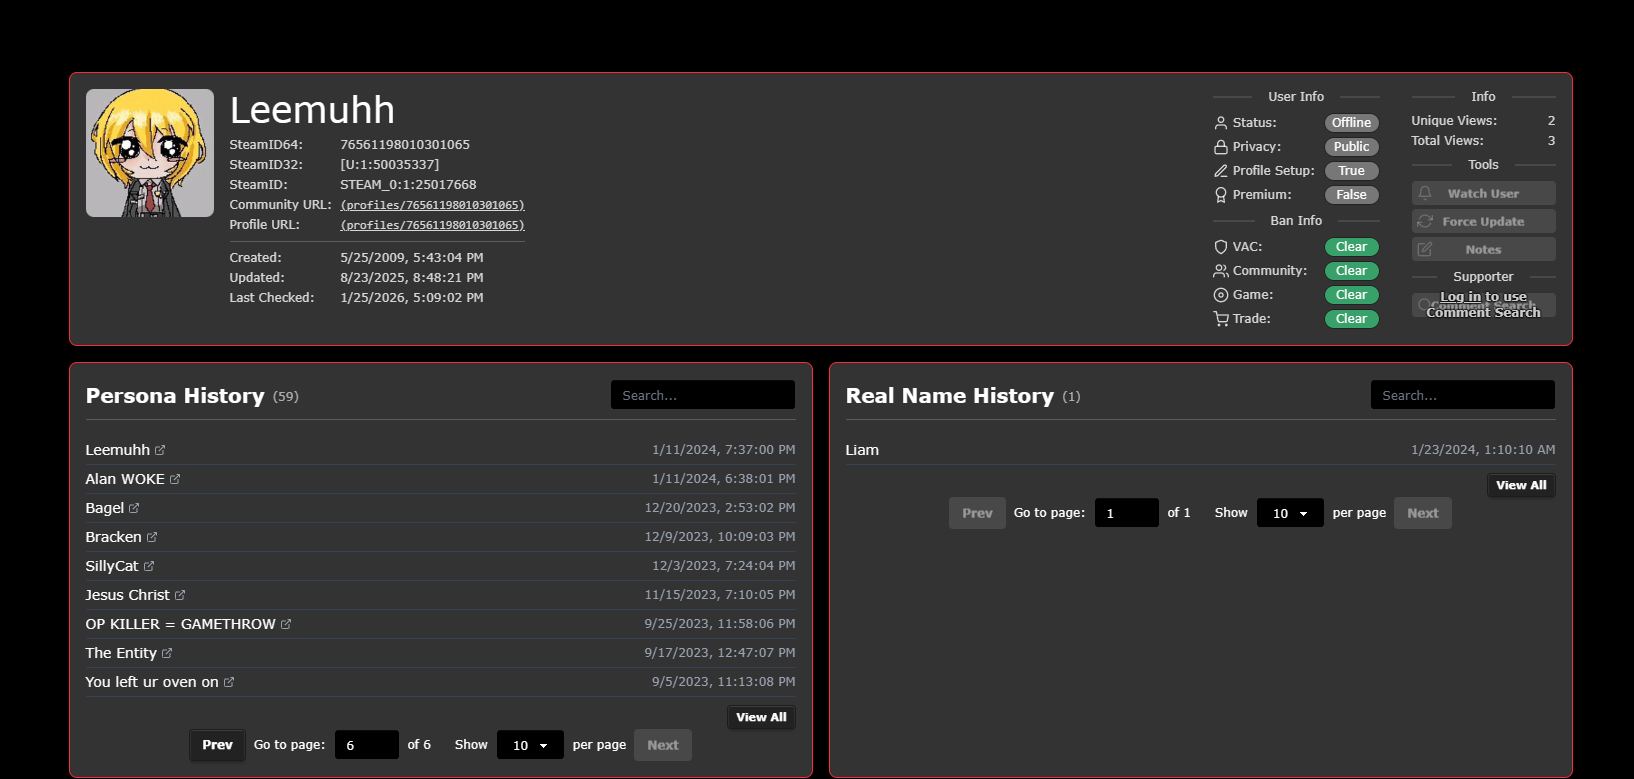Screen dimensions: 1634x779
Task: Click external link icon next to The Entity
Action: pos(167,653)
